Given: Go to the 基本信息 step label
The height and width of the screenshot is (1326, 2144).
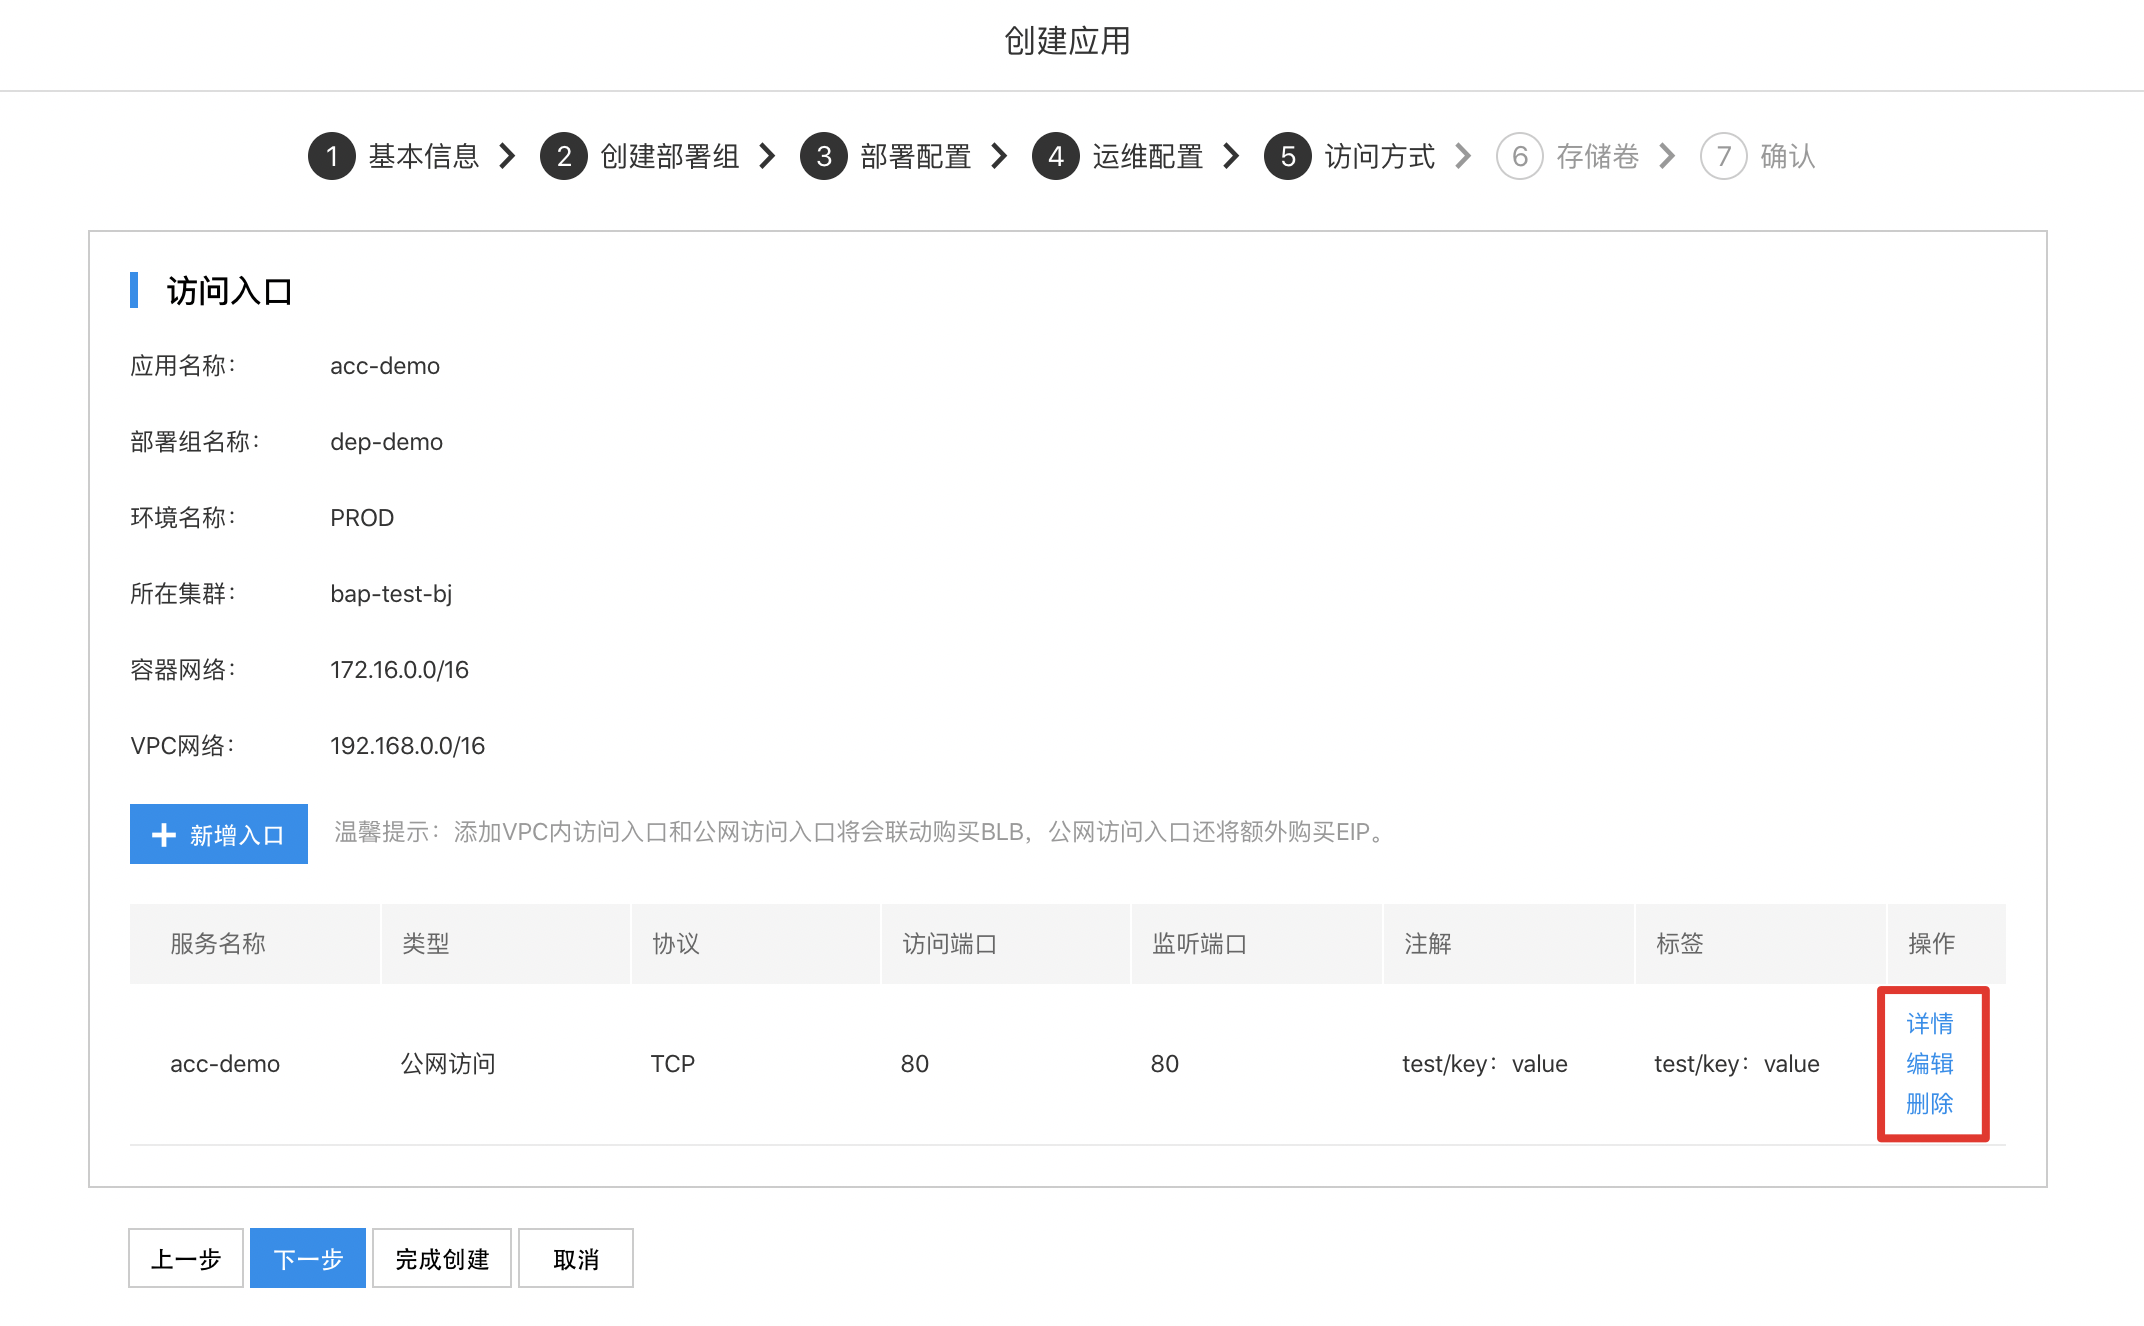Looking at the screenshot, I should (424, 156).
